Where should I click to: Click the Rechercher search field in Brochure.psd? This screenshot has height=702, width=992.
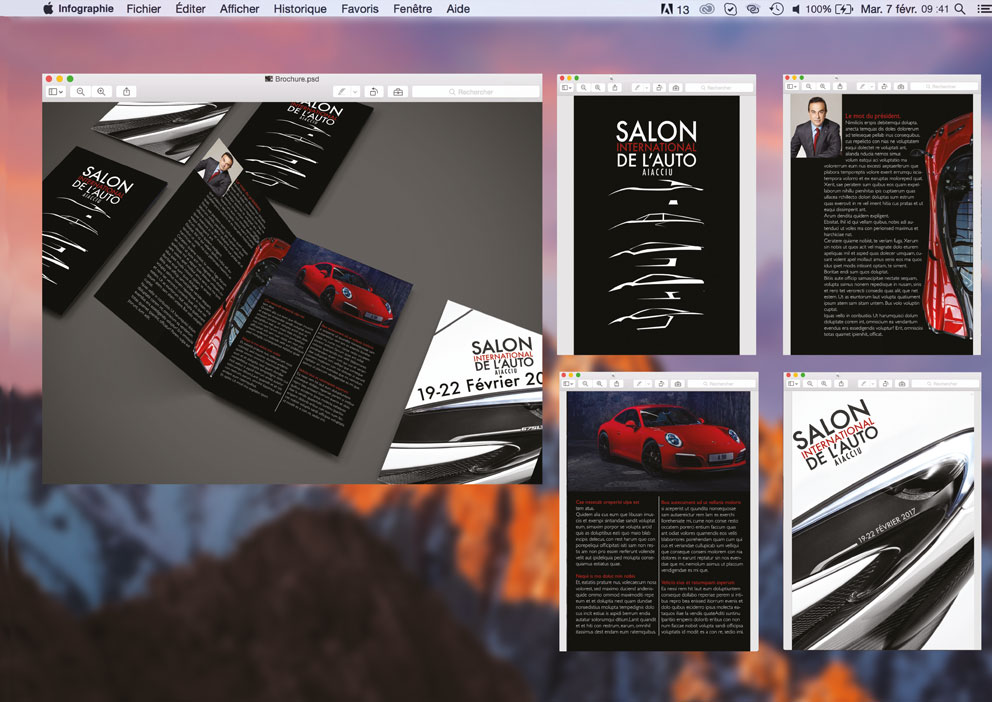coord(476,92)
